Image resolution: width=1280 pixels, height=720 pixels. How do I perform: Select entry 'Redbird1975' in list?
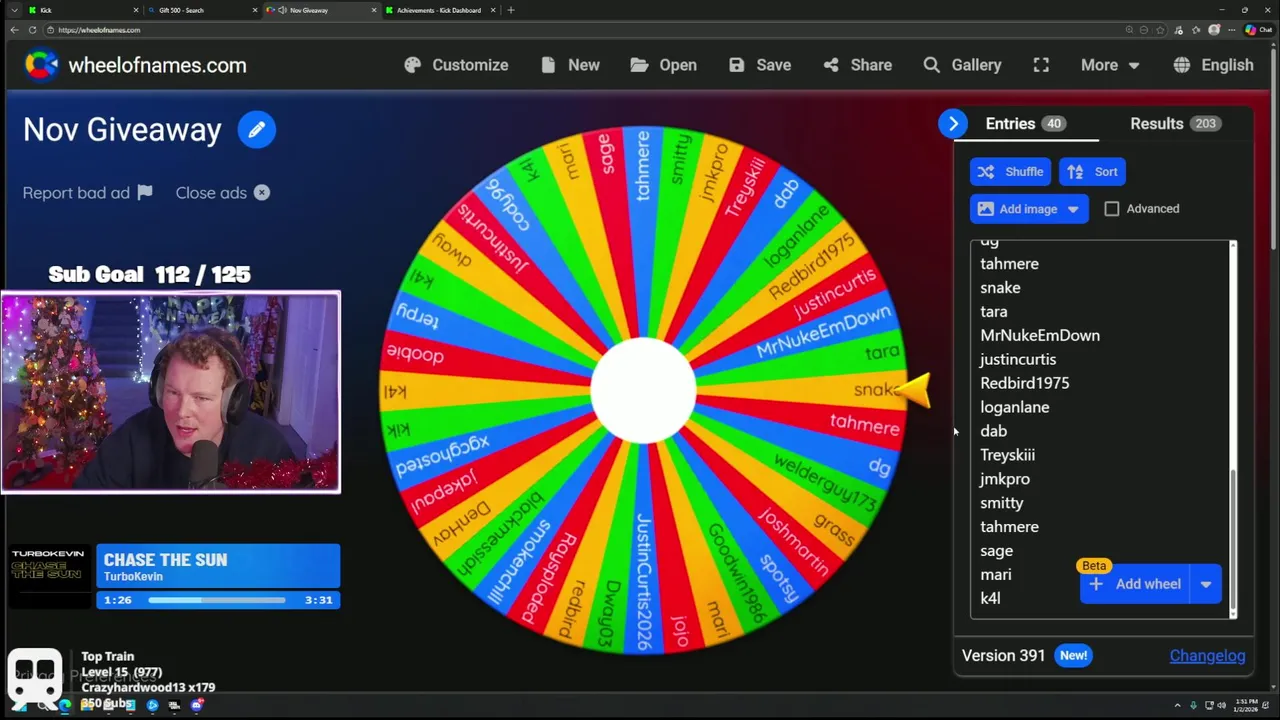point(1024,383)
